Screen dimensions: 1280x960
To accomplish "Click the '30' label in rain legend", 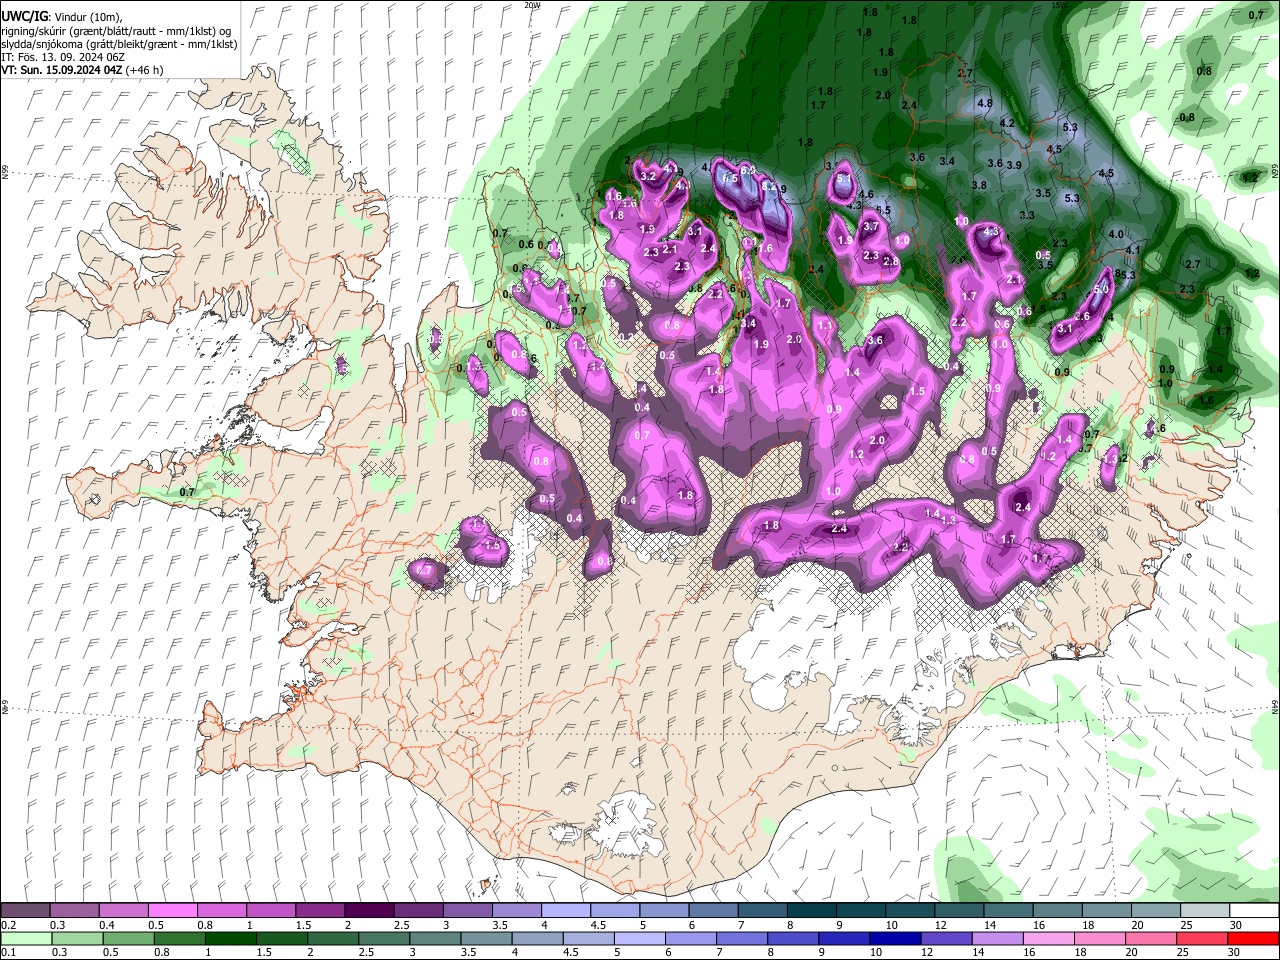I will point(1234,953).
